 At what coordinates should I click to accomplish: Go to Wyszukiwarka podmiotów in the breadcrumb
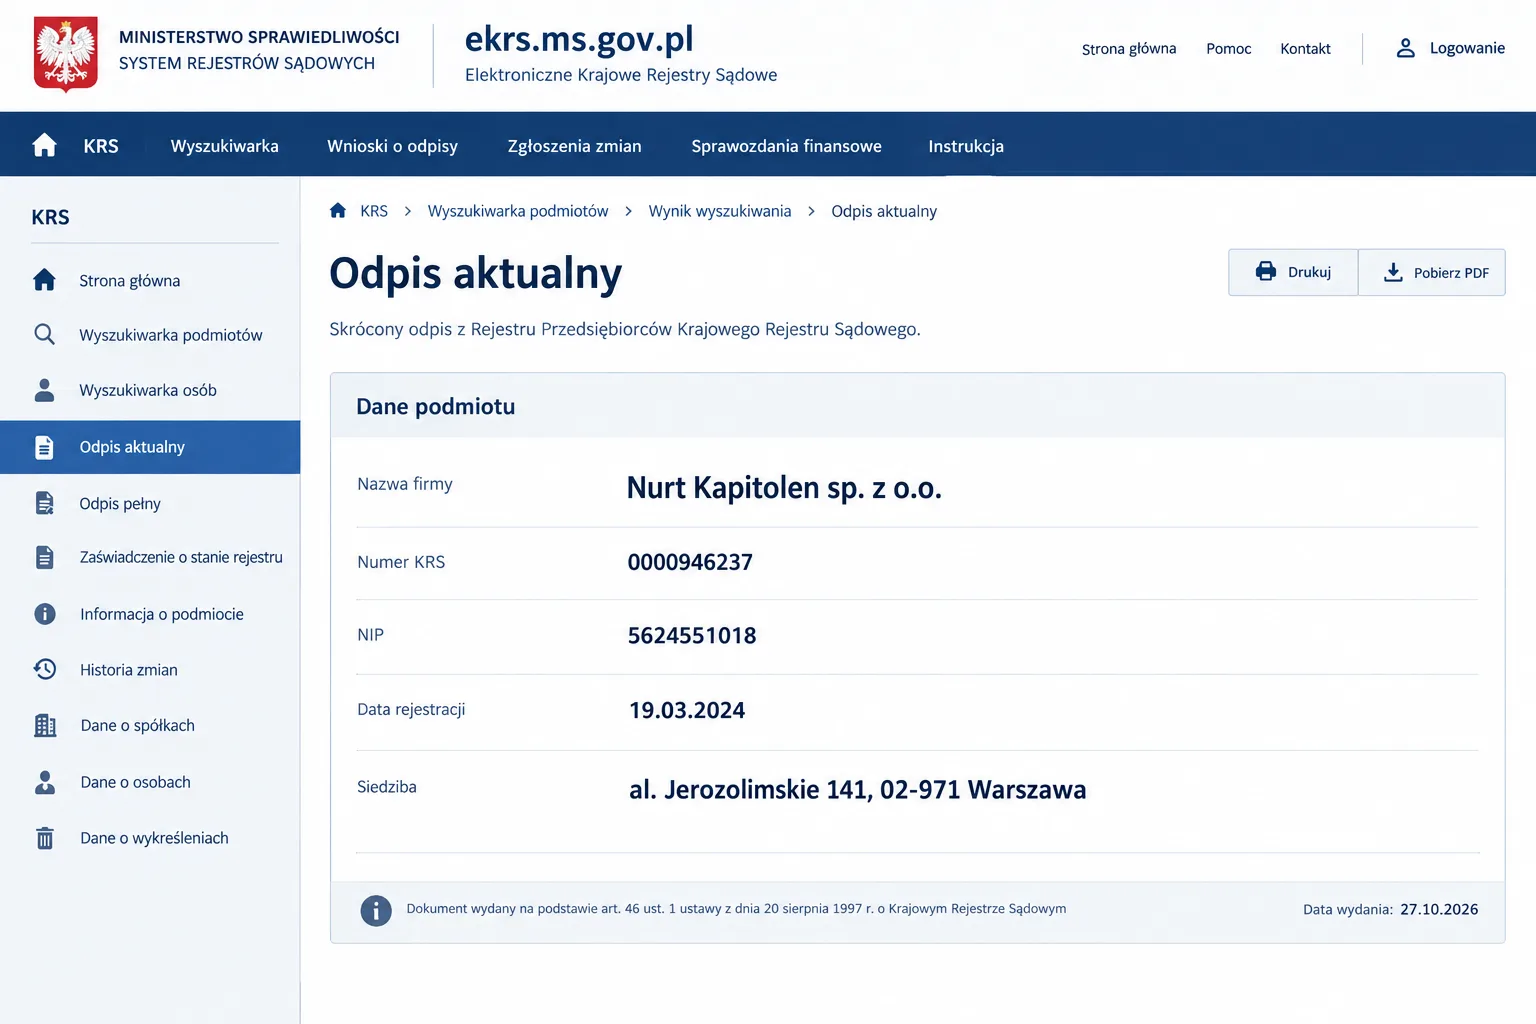point(518,211)
